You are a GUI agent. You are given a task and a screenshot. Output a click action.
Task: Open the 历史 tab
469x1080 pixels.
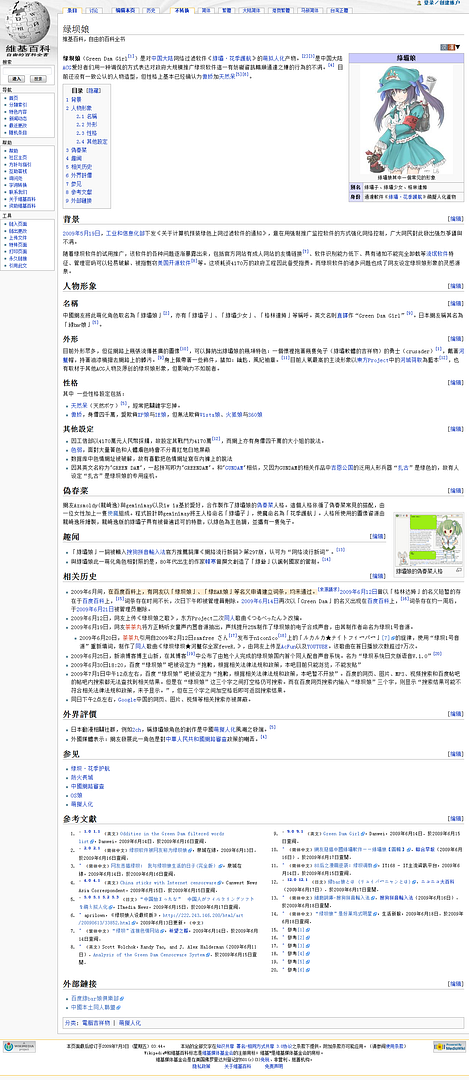(151, 11)
